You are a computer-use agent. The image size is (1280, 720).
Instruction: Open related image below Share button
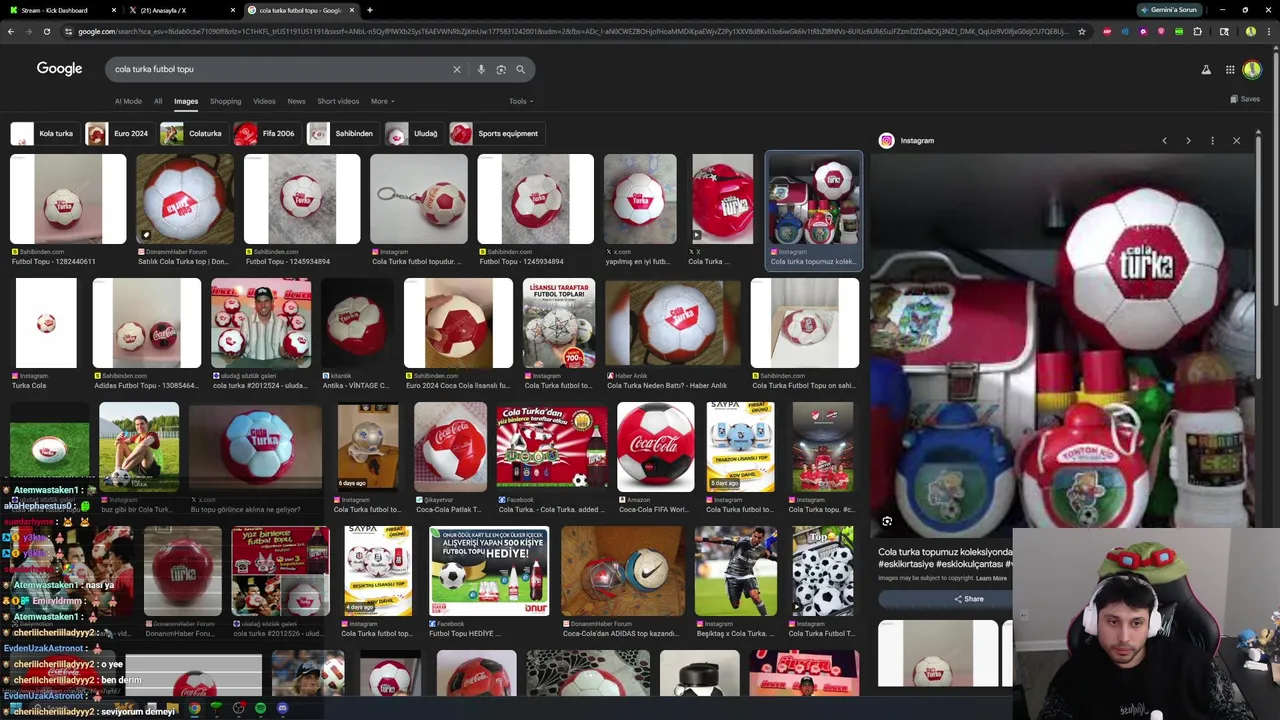938,654
